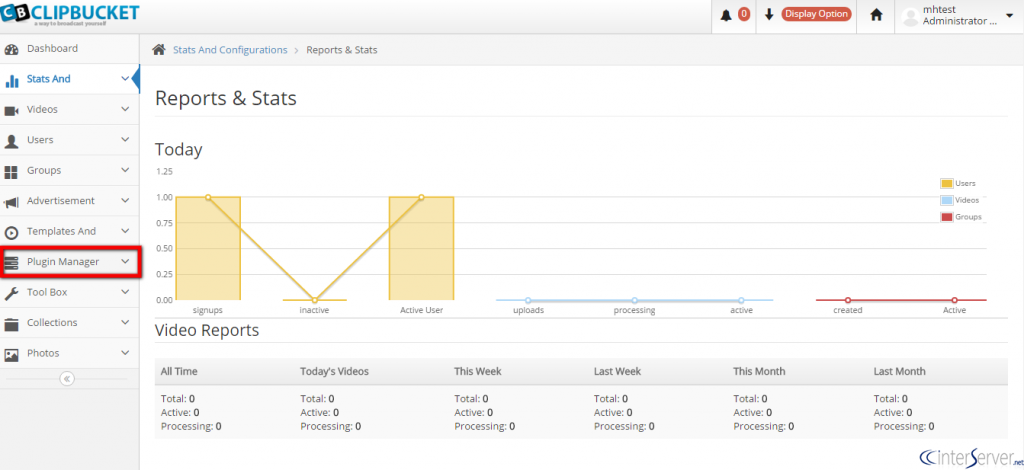The height and width of the screenshot is (470, 1024).
Task: Expand the Collections chevron
Action: pos(125,322)
